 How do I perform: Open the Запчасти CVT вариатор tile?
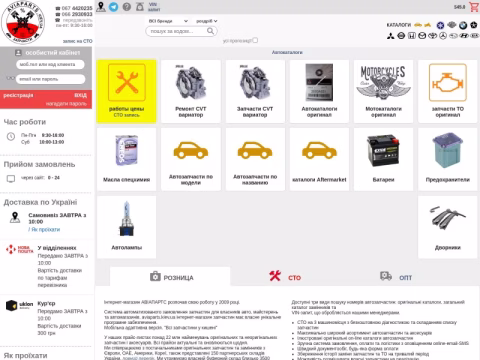coord(255,91)
